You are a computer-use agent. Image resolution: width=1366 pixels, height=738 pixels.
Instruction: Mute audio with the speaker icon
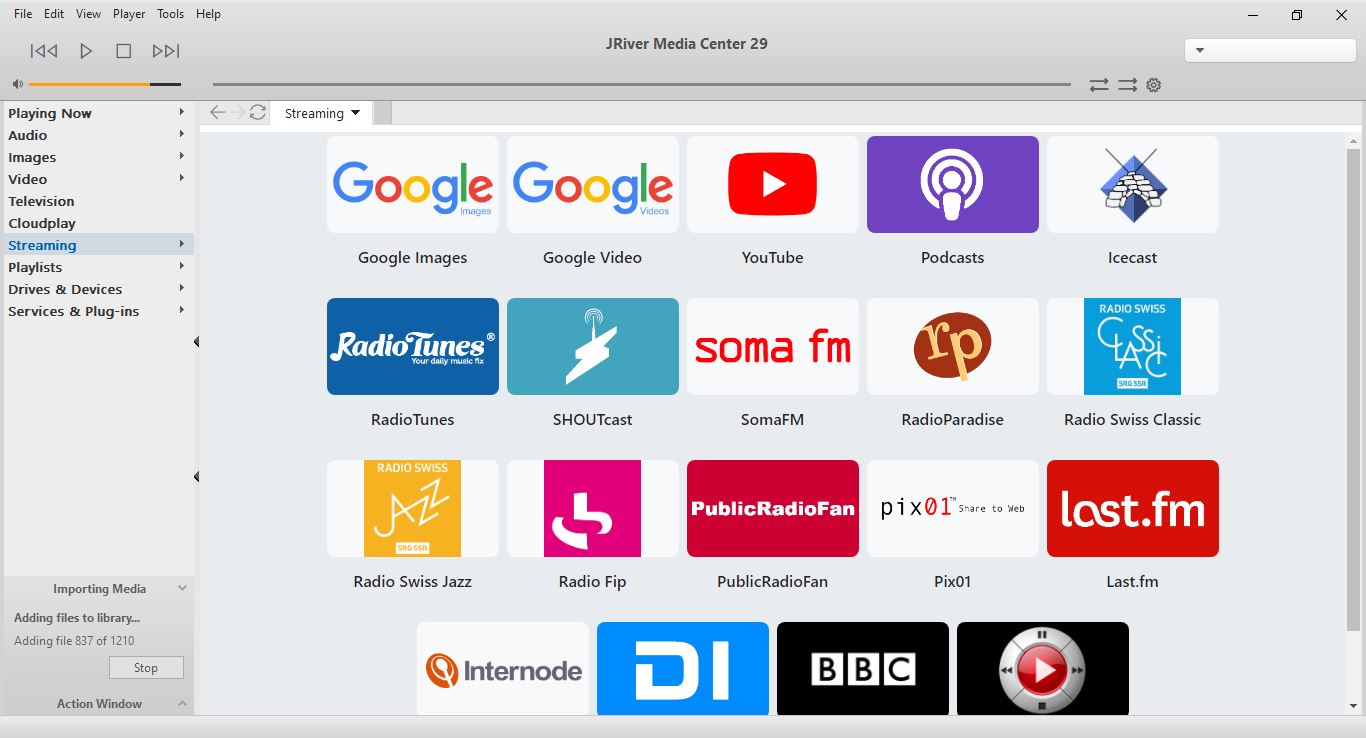pos(17,84)
